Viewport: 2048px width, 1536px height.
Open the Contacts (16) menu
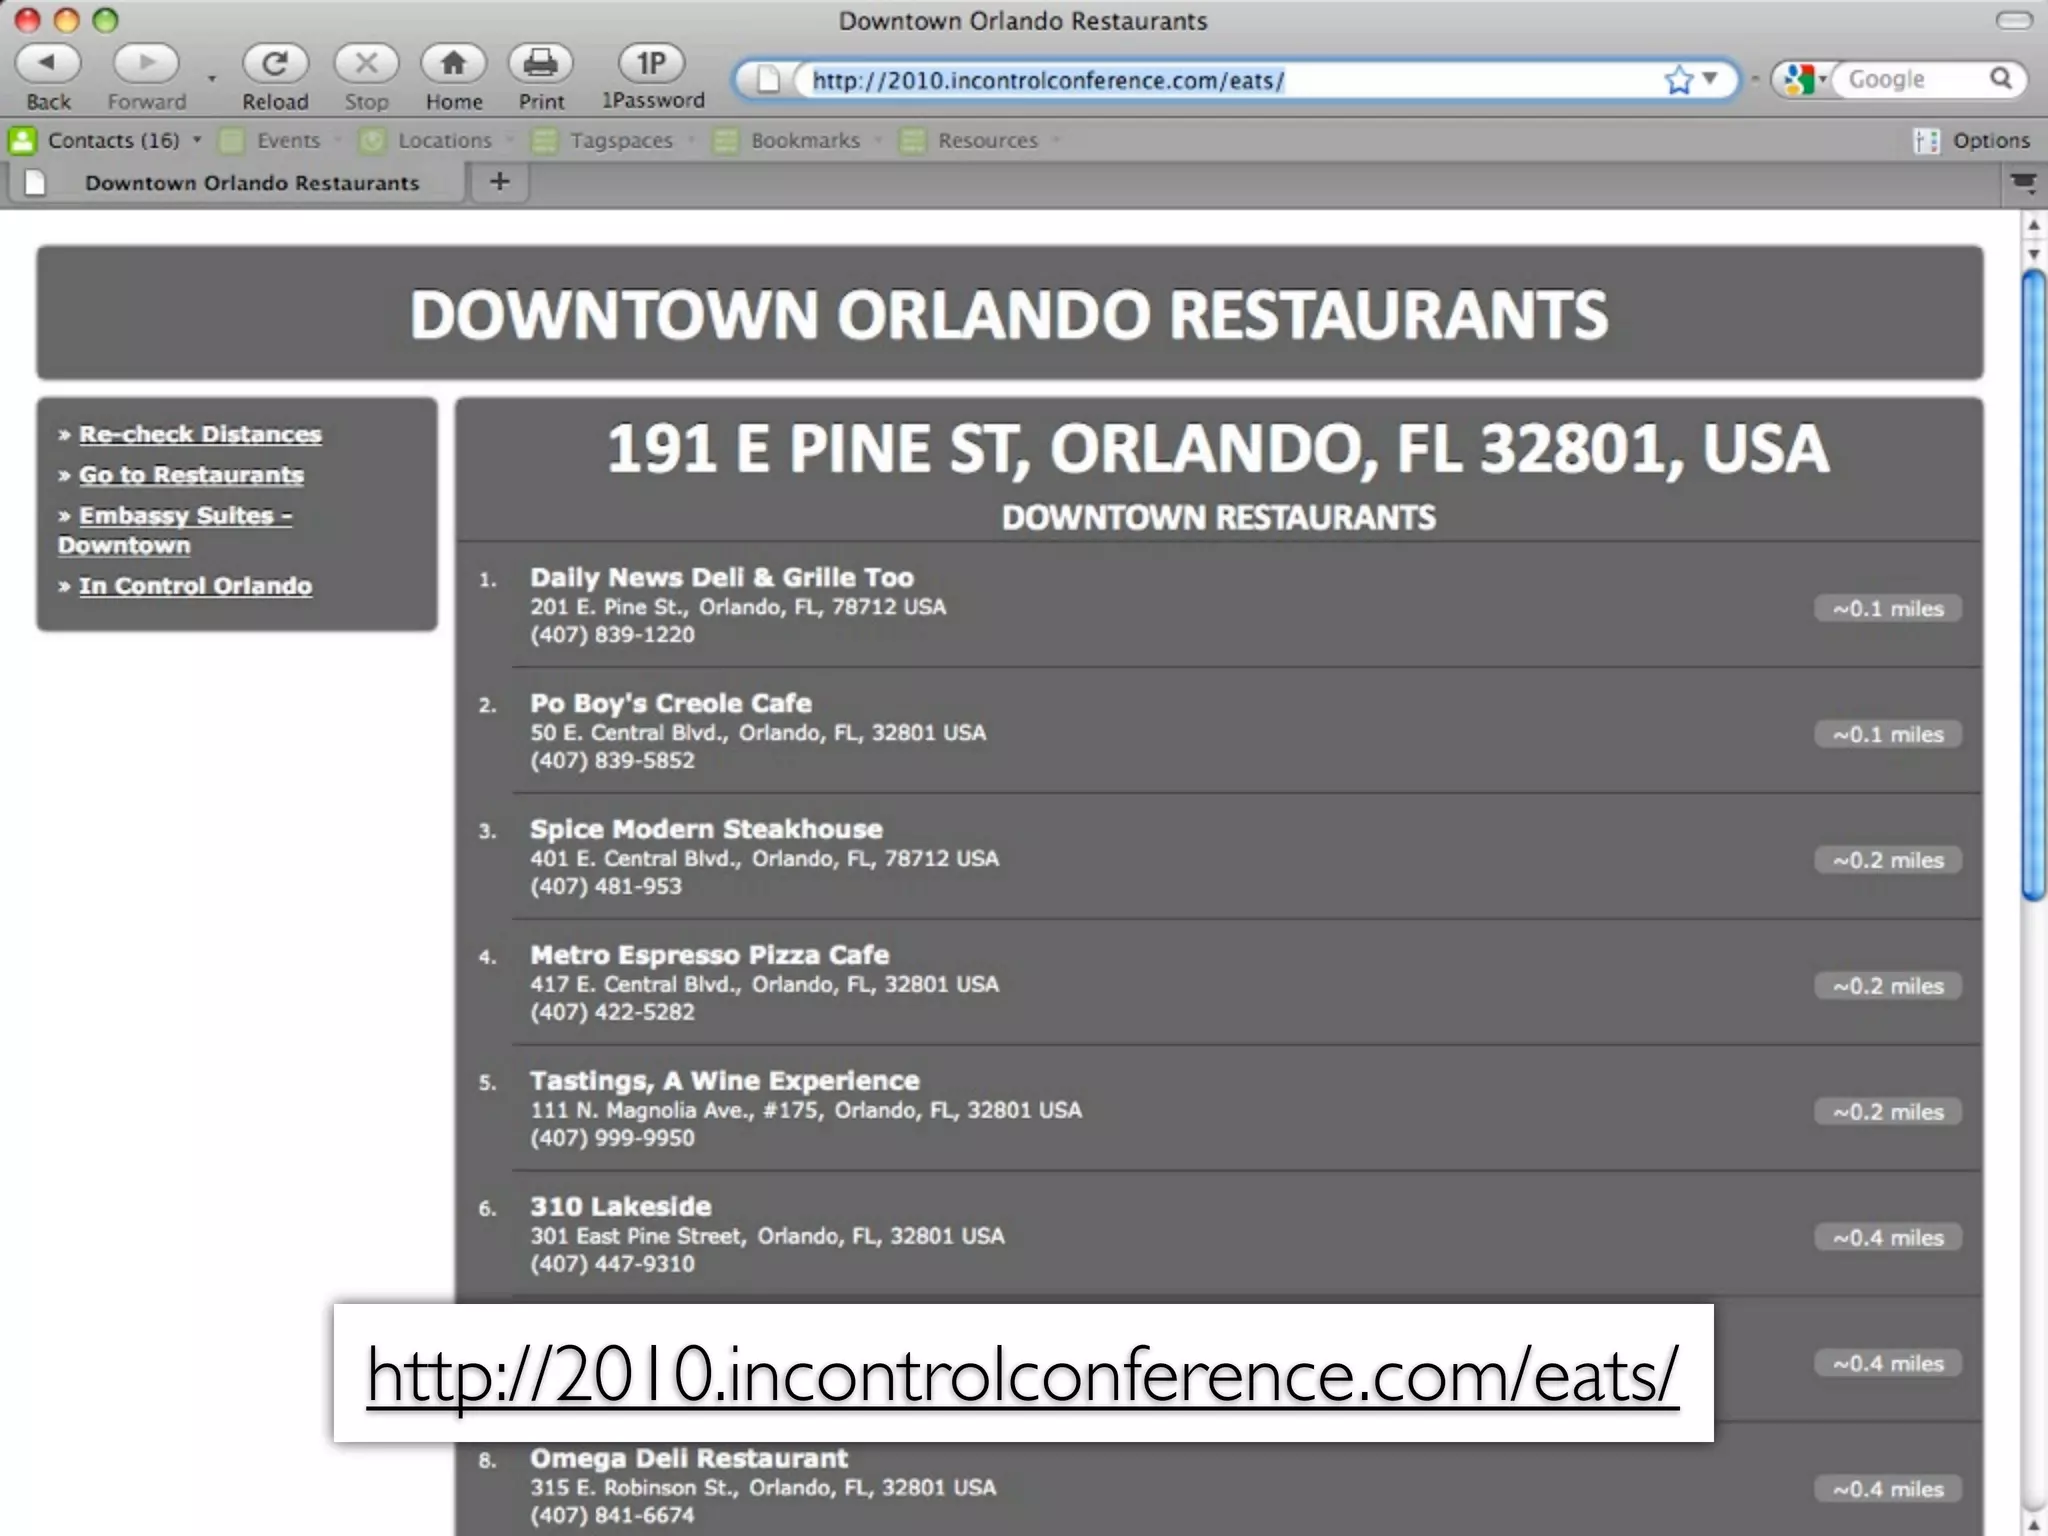tap(113, 140)
